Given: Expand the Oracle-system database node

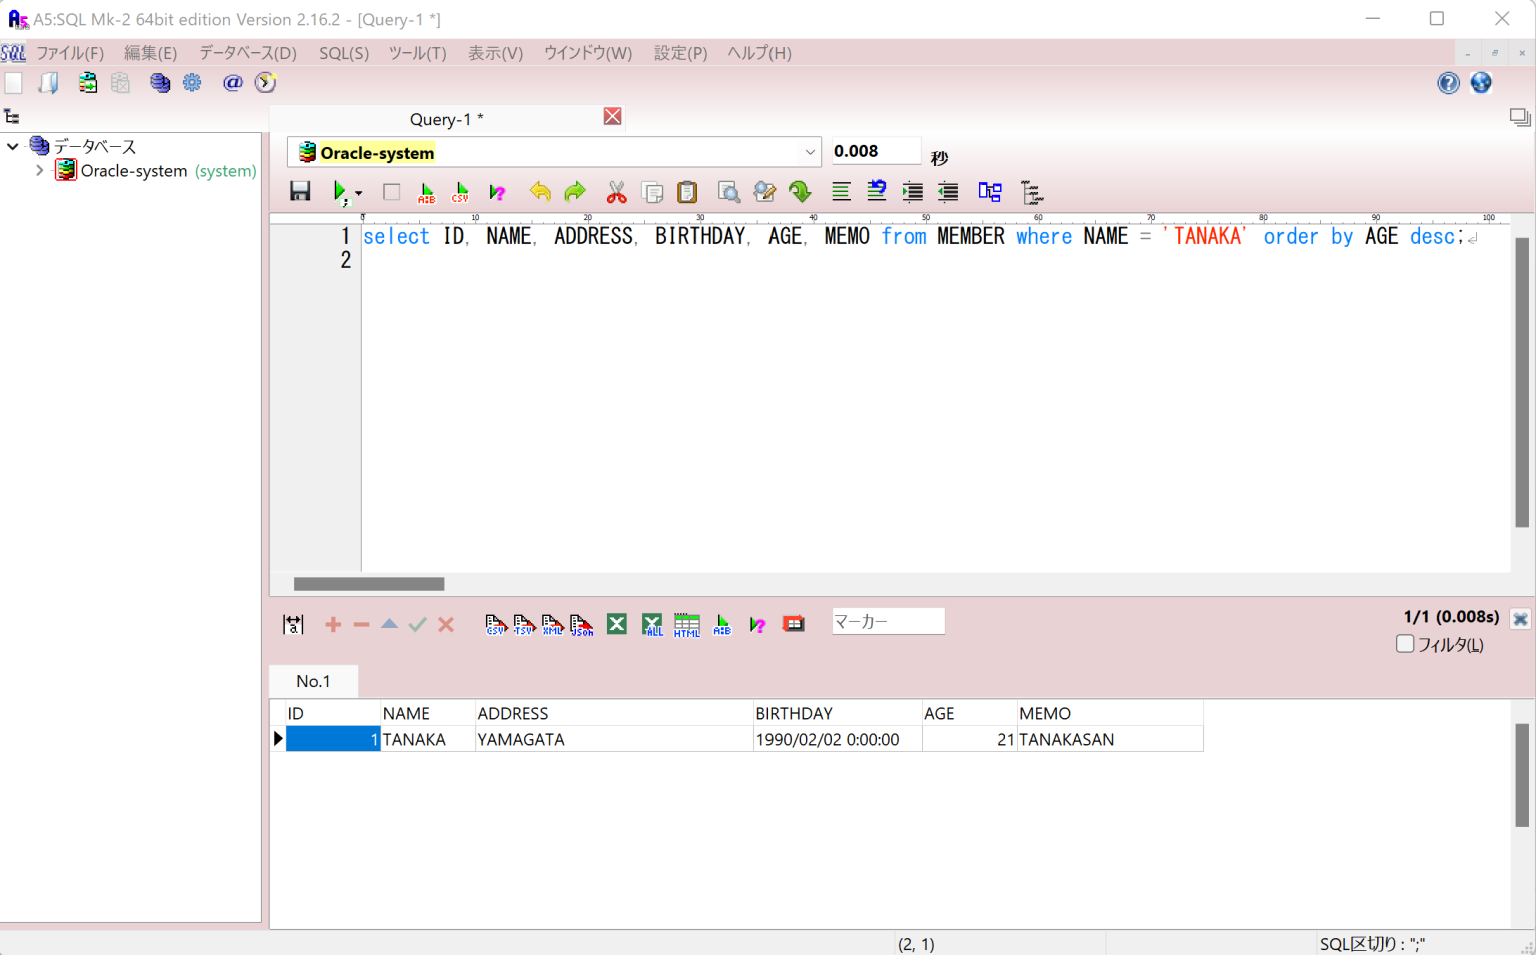Looking at the screenshot, I should 39,170.
